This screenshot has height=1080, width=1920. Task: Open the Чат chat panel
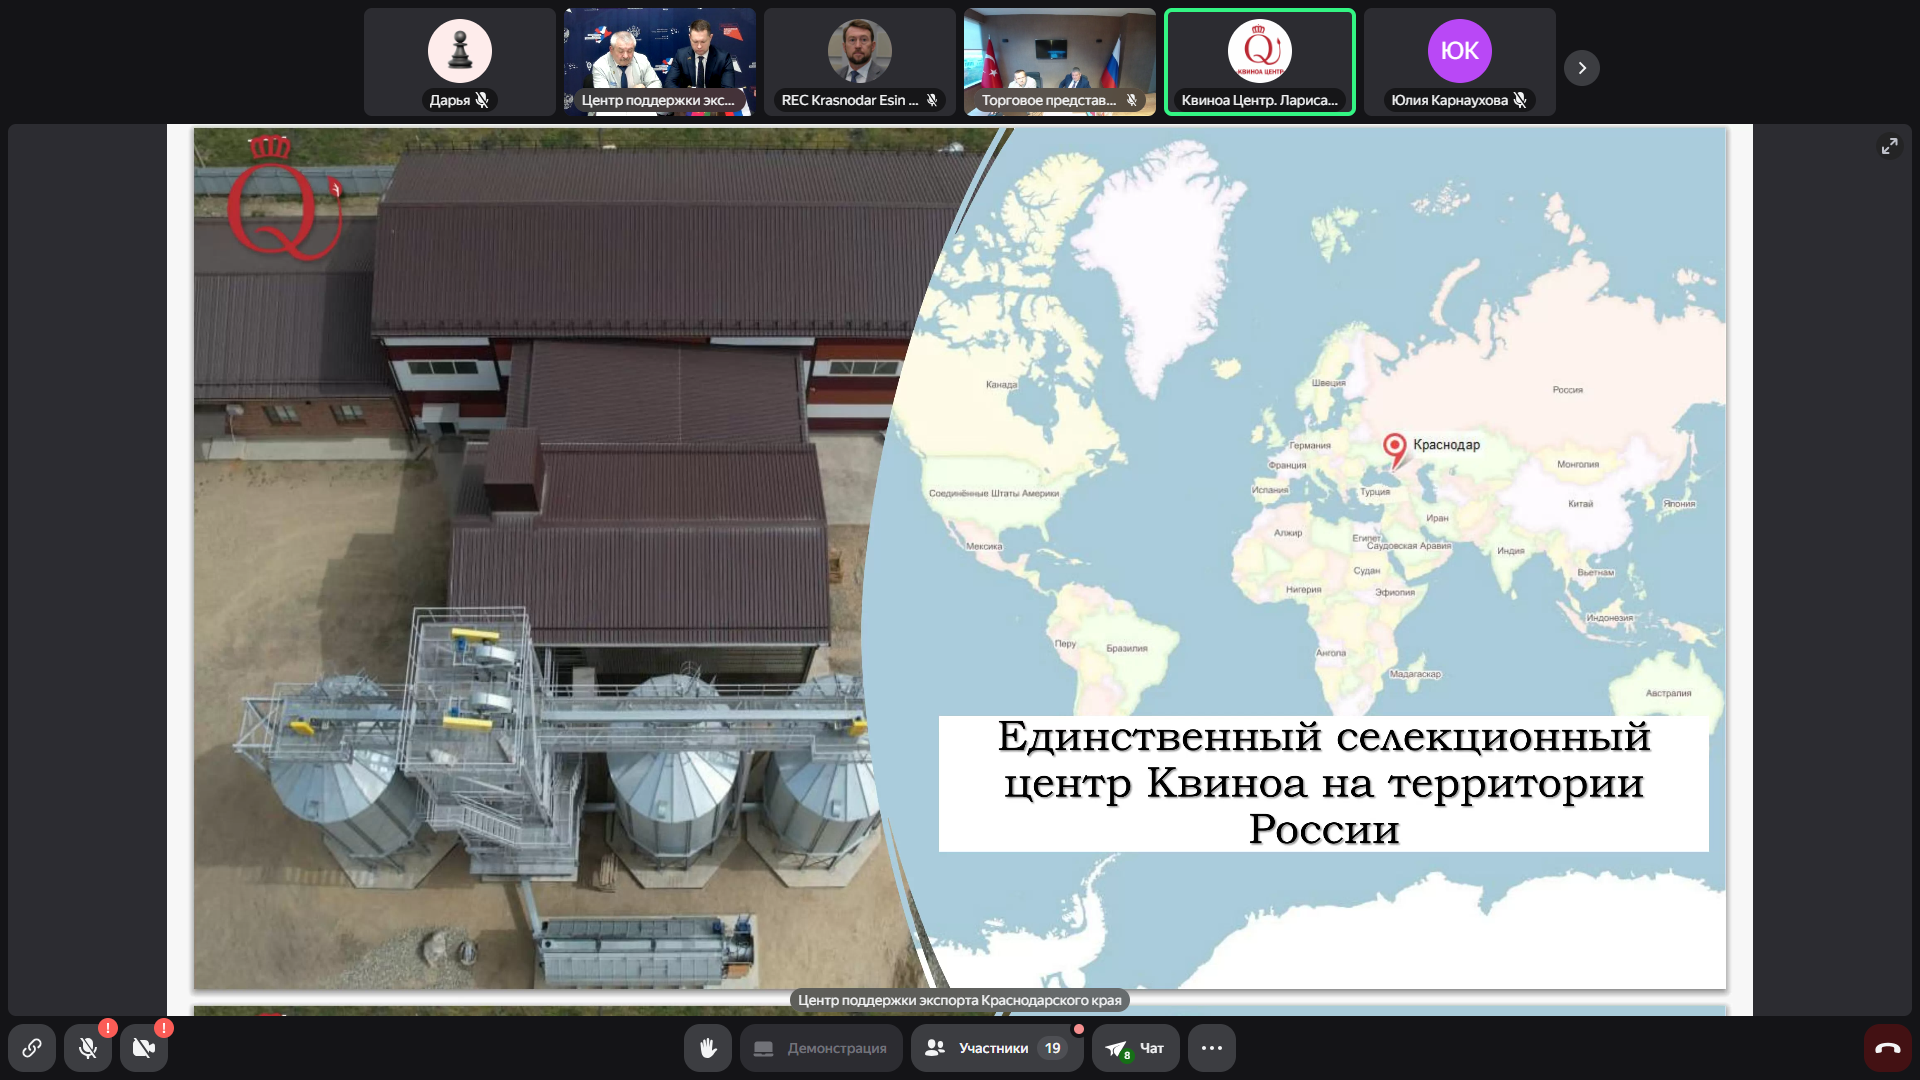[1136, 1048]
